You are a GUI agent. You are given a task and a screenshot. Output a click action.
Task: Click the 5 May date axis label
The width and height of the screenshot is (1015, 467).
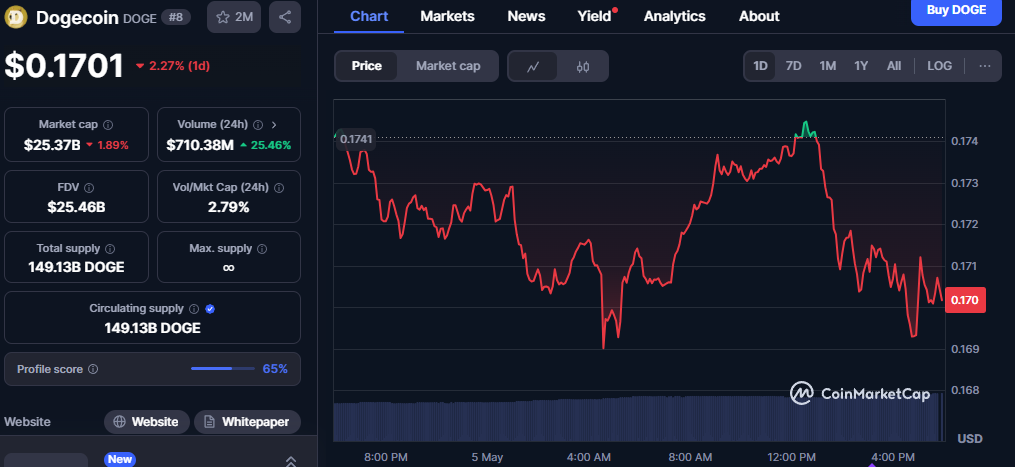[x=487, y=457]
